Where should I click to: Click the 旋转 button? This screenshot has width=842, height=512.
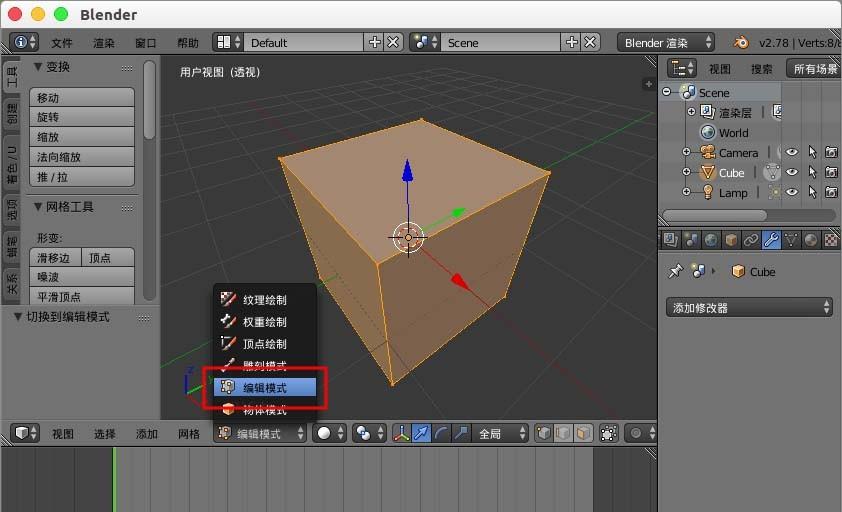82,117
